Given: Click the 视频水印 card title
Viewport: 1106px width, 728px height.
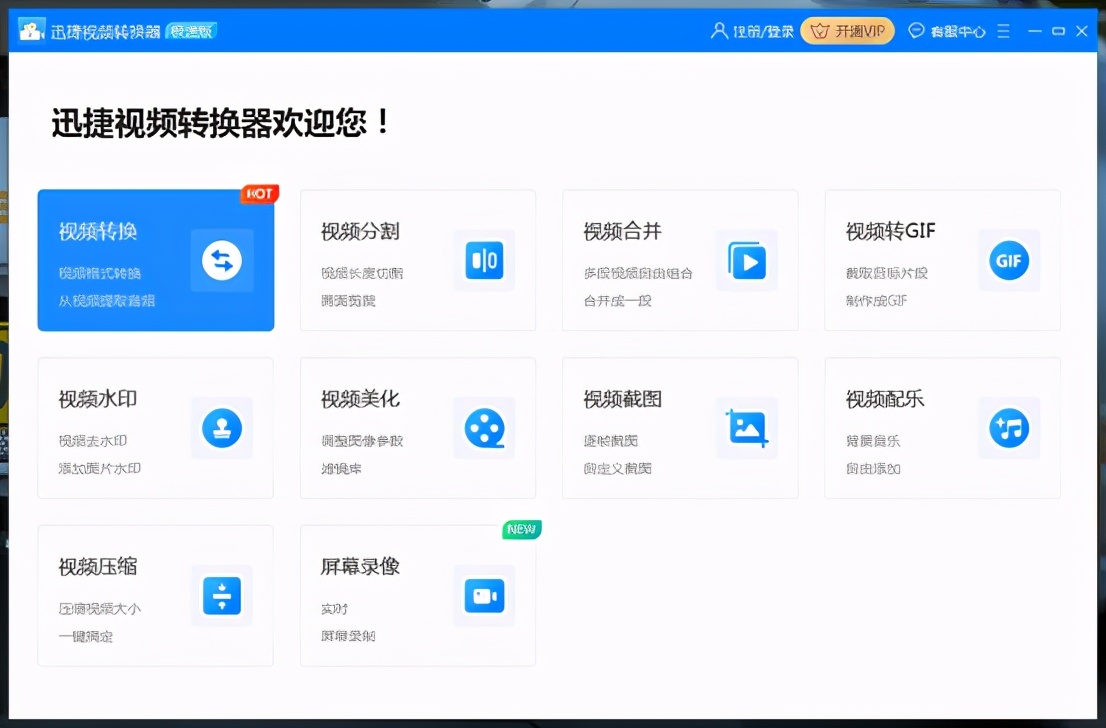Looking at the screenshot, I should pyautogui.click(x=98, y=399).
